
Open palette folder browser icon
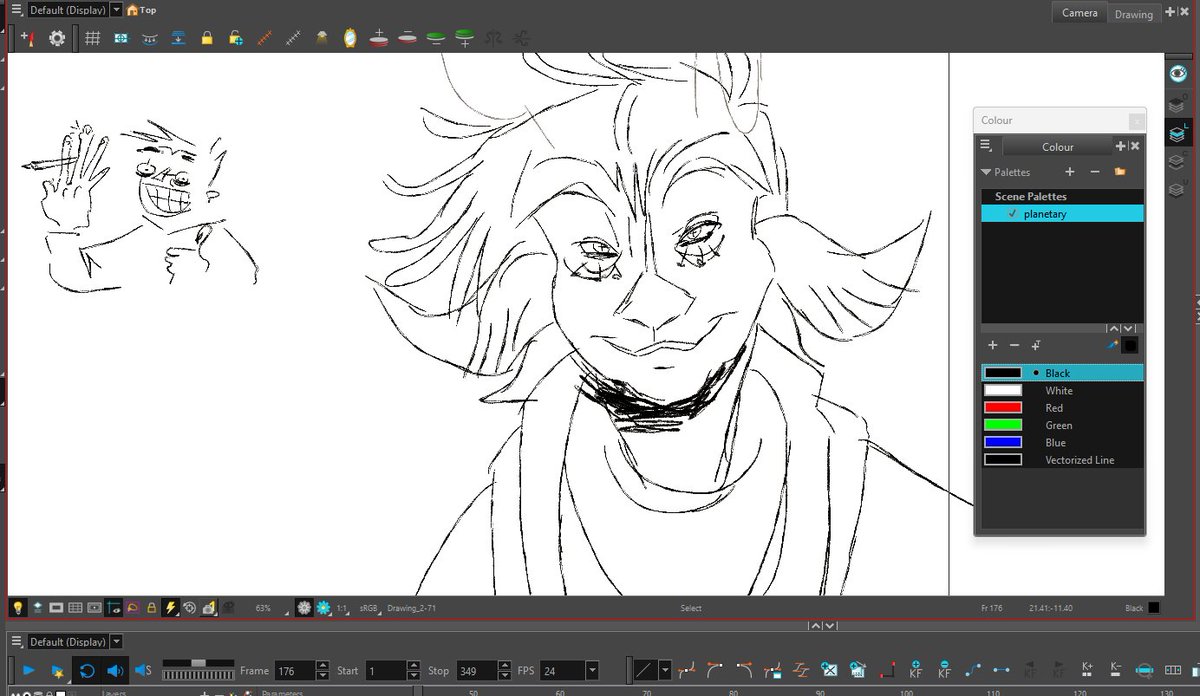[1120, 172]
